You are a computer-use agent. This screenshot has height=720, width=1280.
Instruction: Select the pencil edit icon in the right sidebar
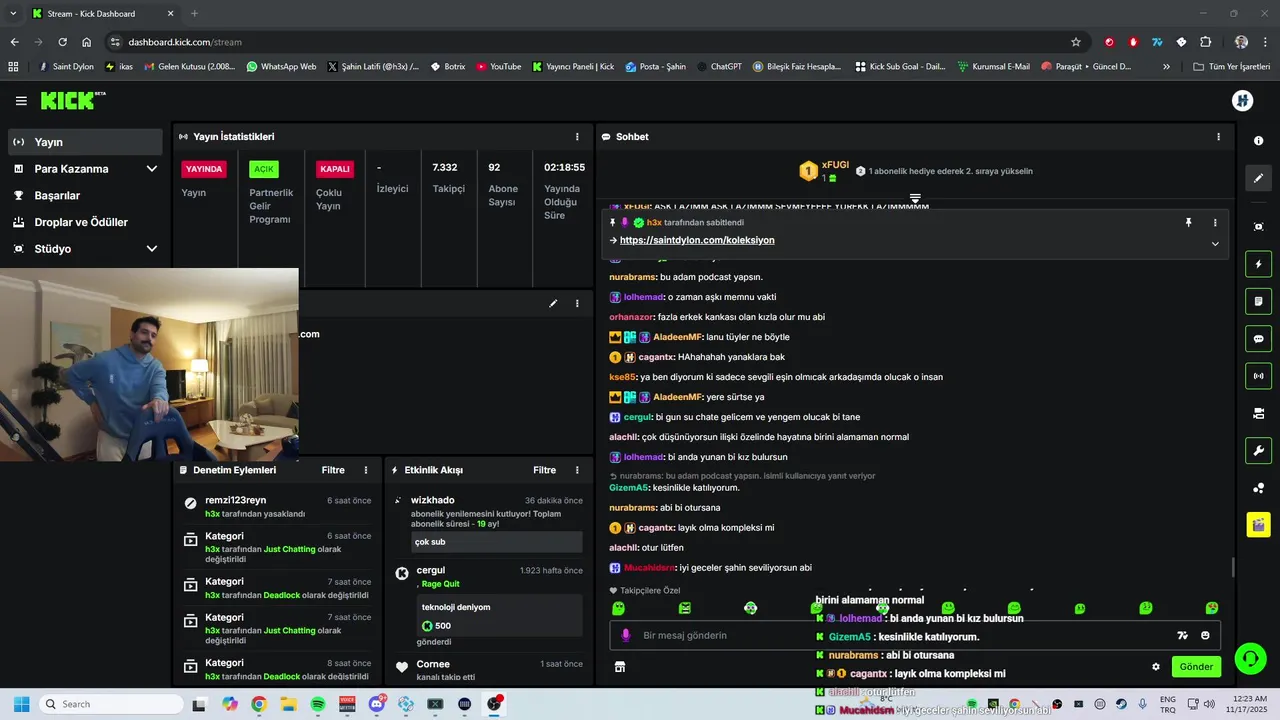tap(1258, 178)
